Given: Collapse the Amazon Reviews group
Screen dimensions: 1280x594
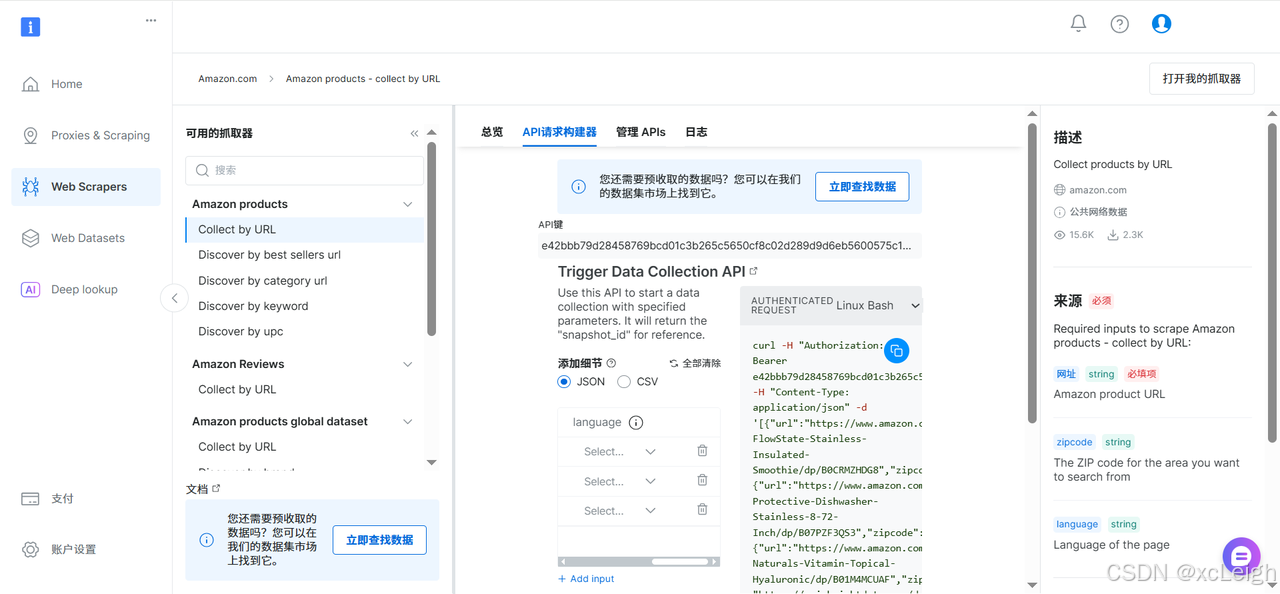Looking at the screenshot, I should [407, 364].
